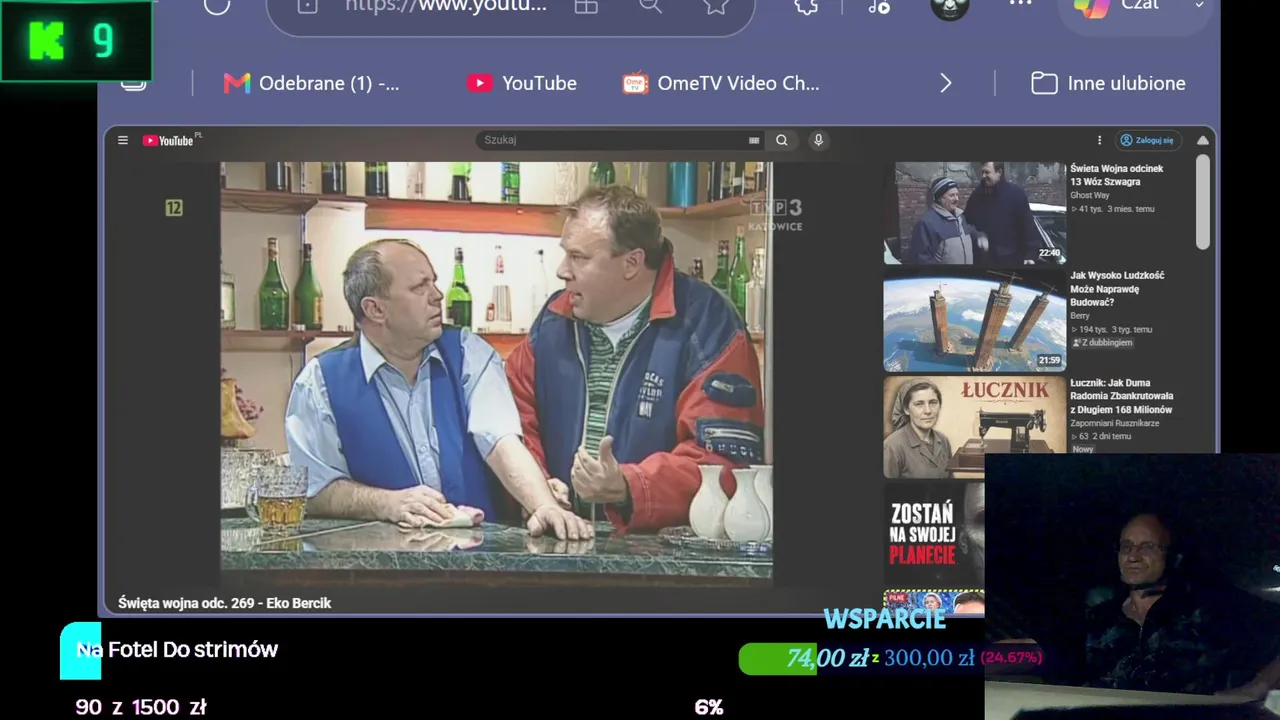The image size is (1280, 720).
Task: Expand the chevron next to Czat
Action: [1200, 6]
